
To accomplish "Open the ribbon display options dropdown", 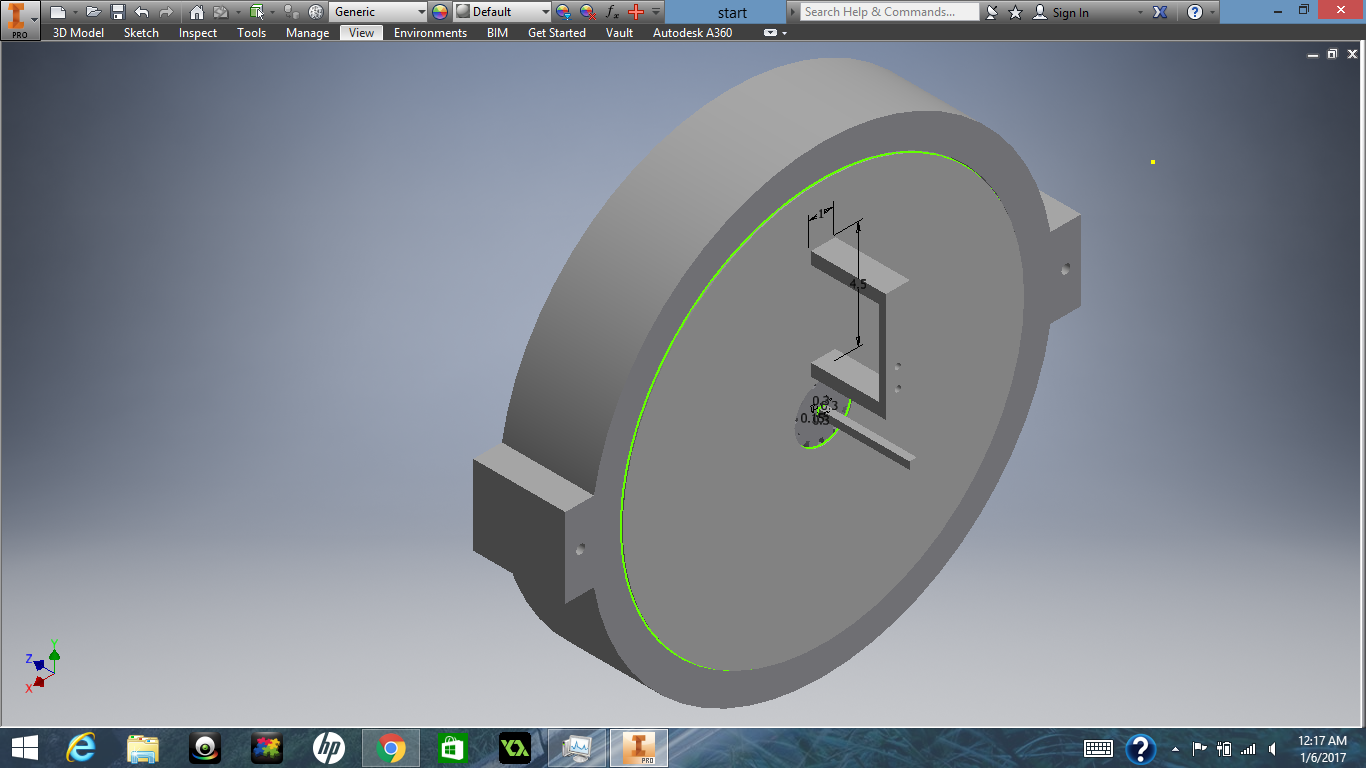I will coord(775,33).
